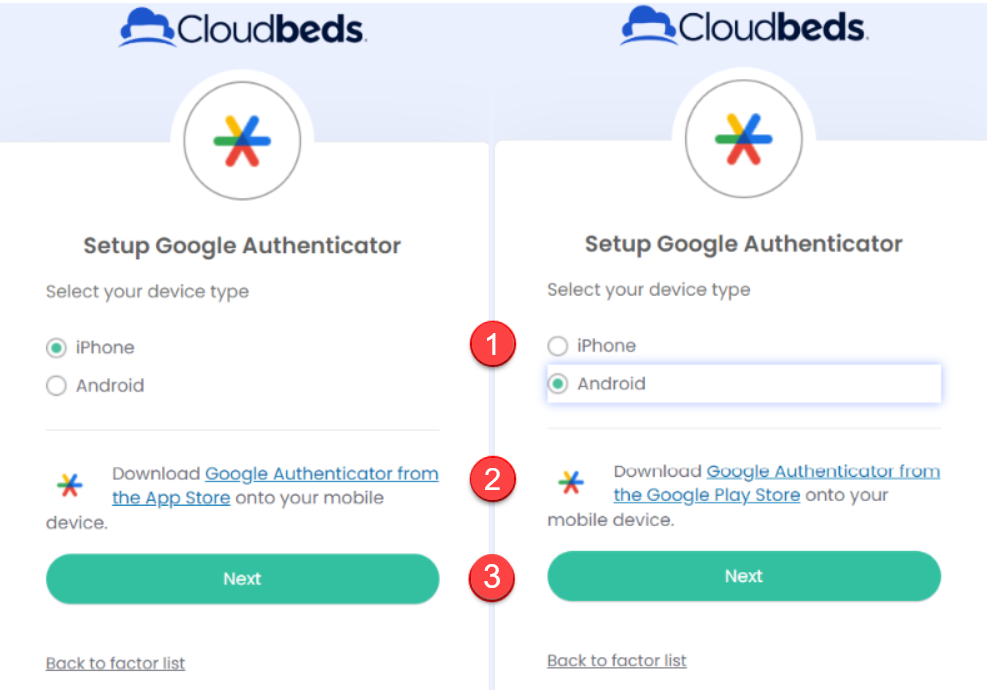This screenshot has width=987, height=690.
Task: Select the Android radio button in left panel
Action: click(57, 386)
